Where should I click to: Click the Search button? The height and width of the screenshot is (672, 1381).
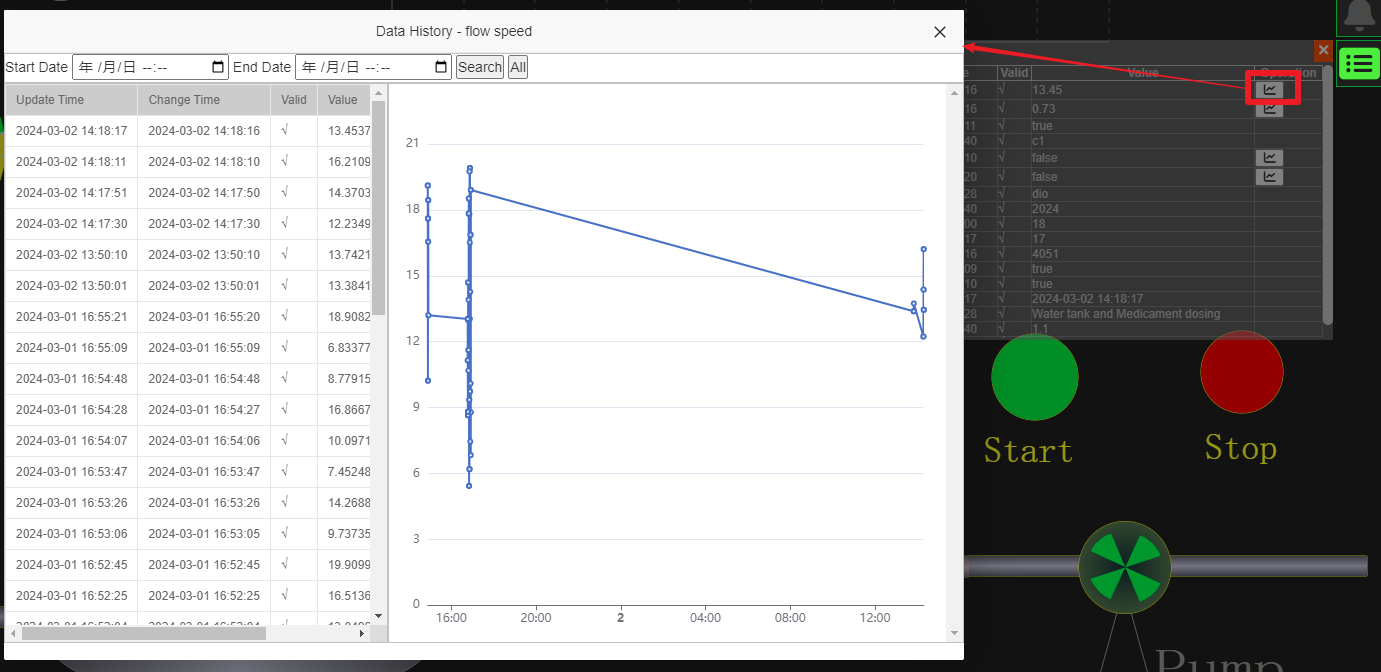pos(480,67)
